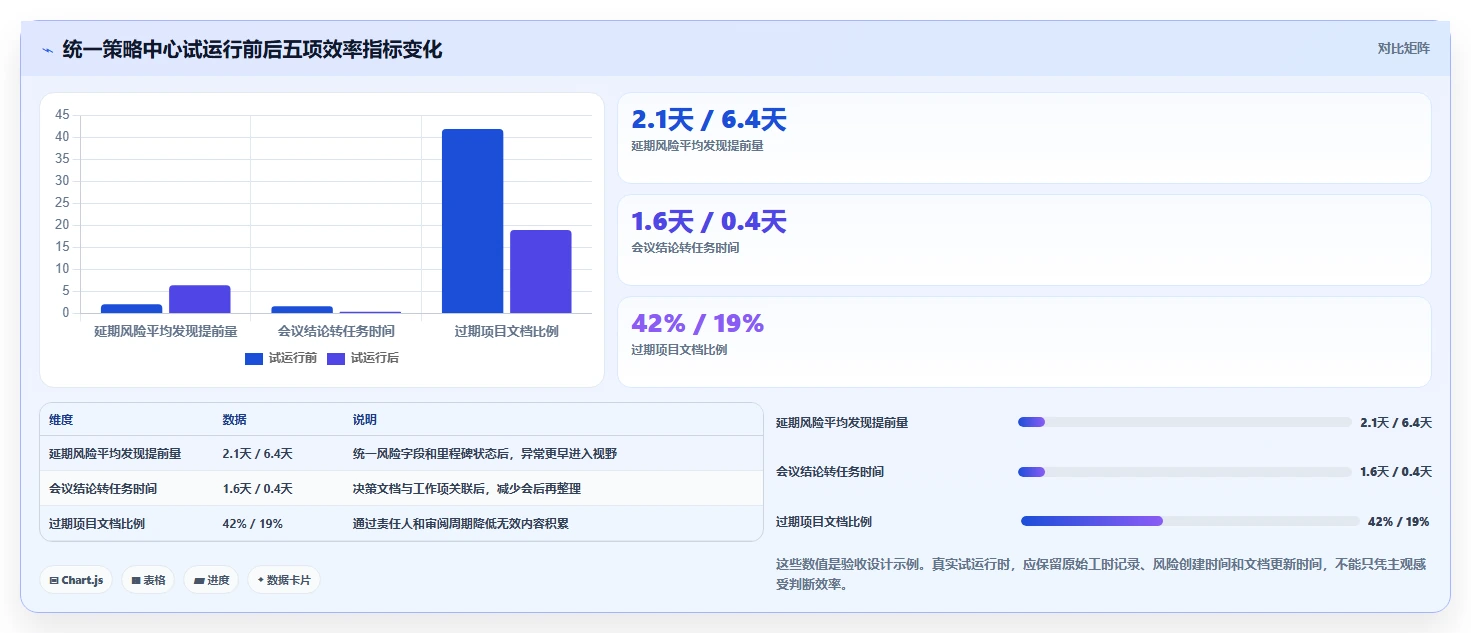Click table cell 42% / 19%
This screenshot has height=633, width=1471.
coord(252,524)
